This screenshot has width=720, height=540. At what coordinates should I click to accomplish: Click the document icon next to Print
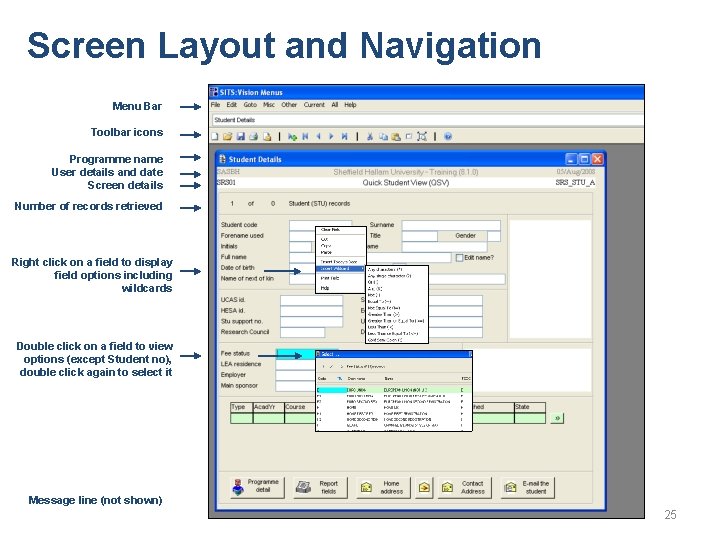click(267, 136)
